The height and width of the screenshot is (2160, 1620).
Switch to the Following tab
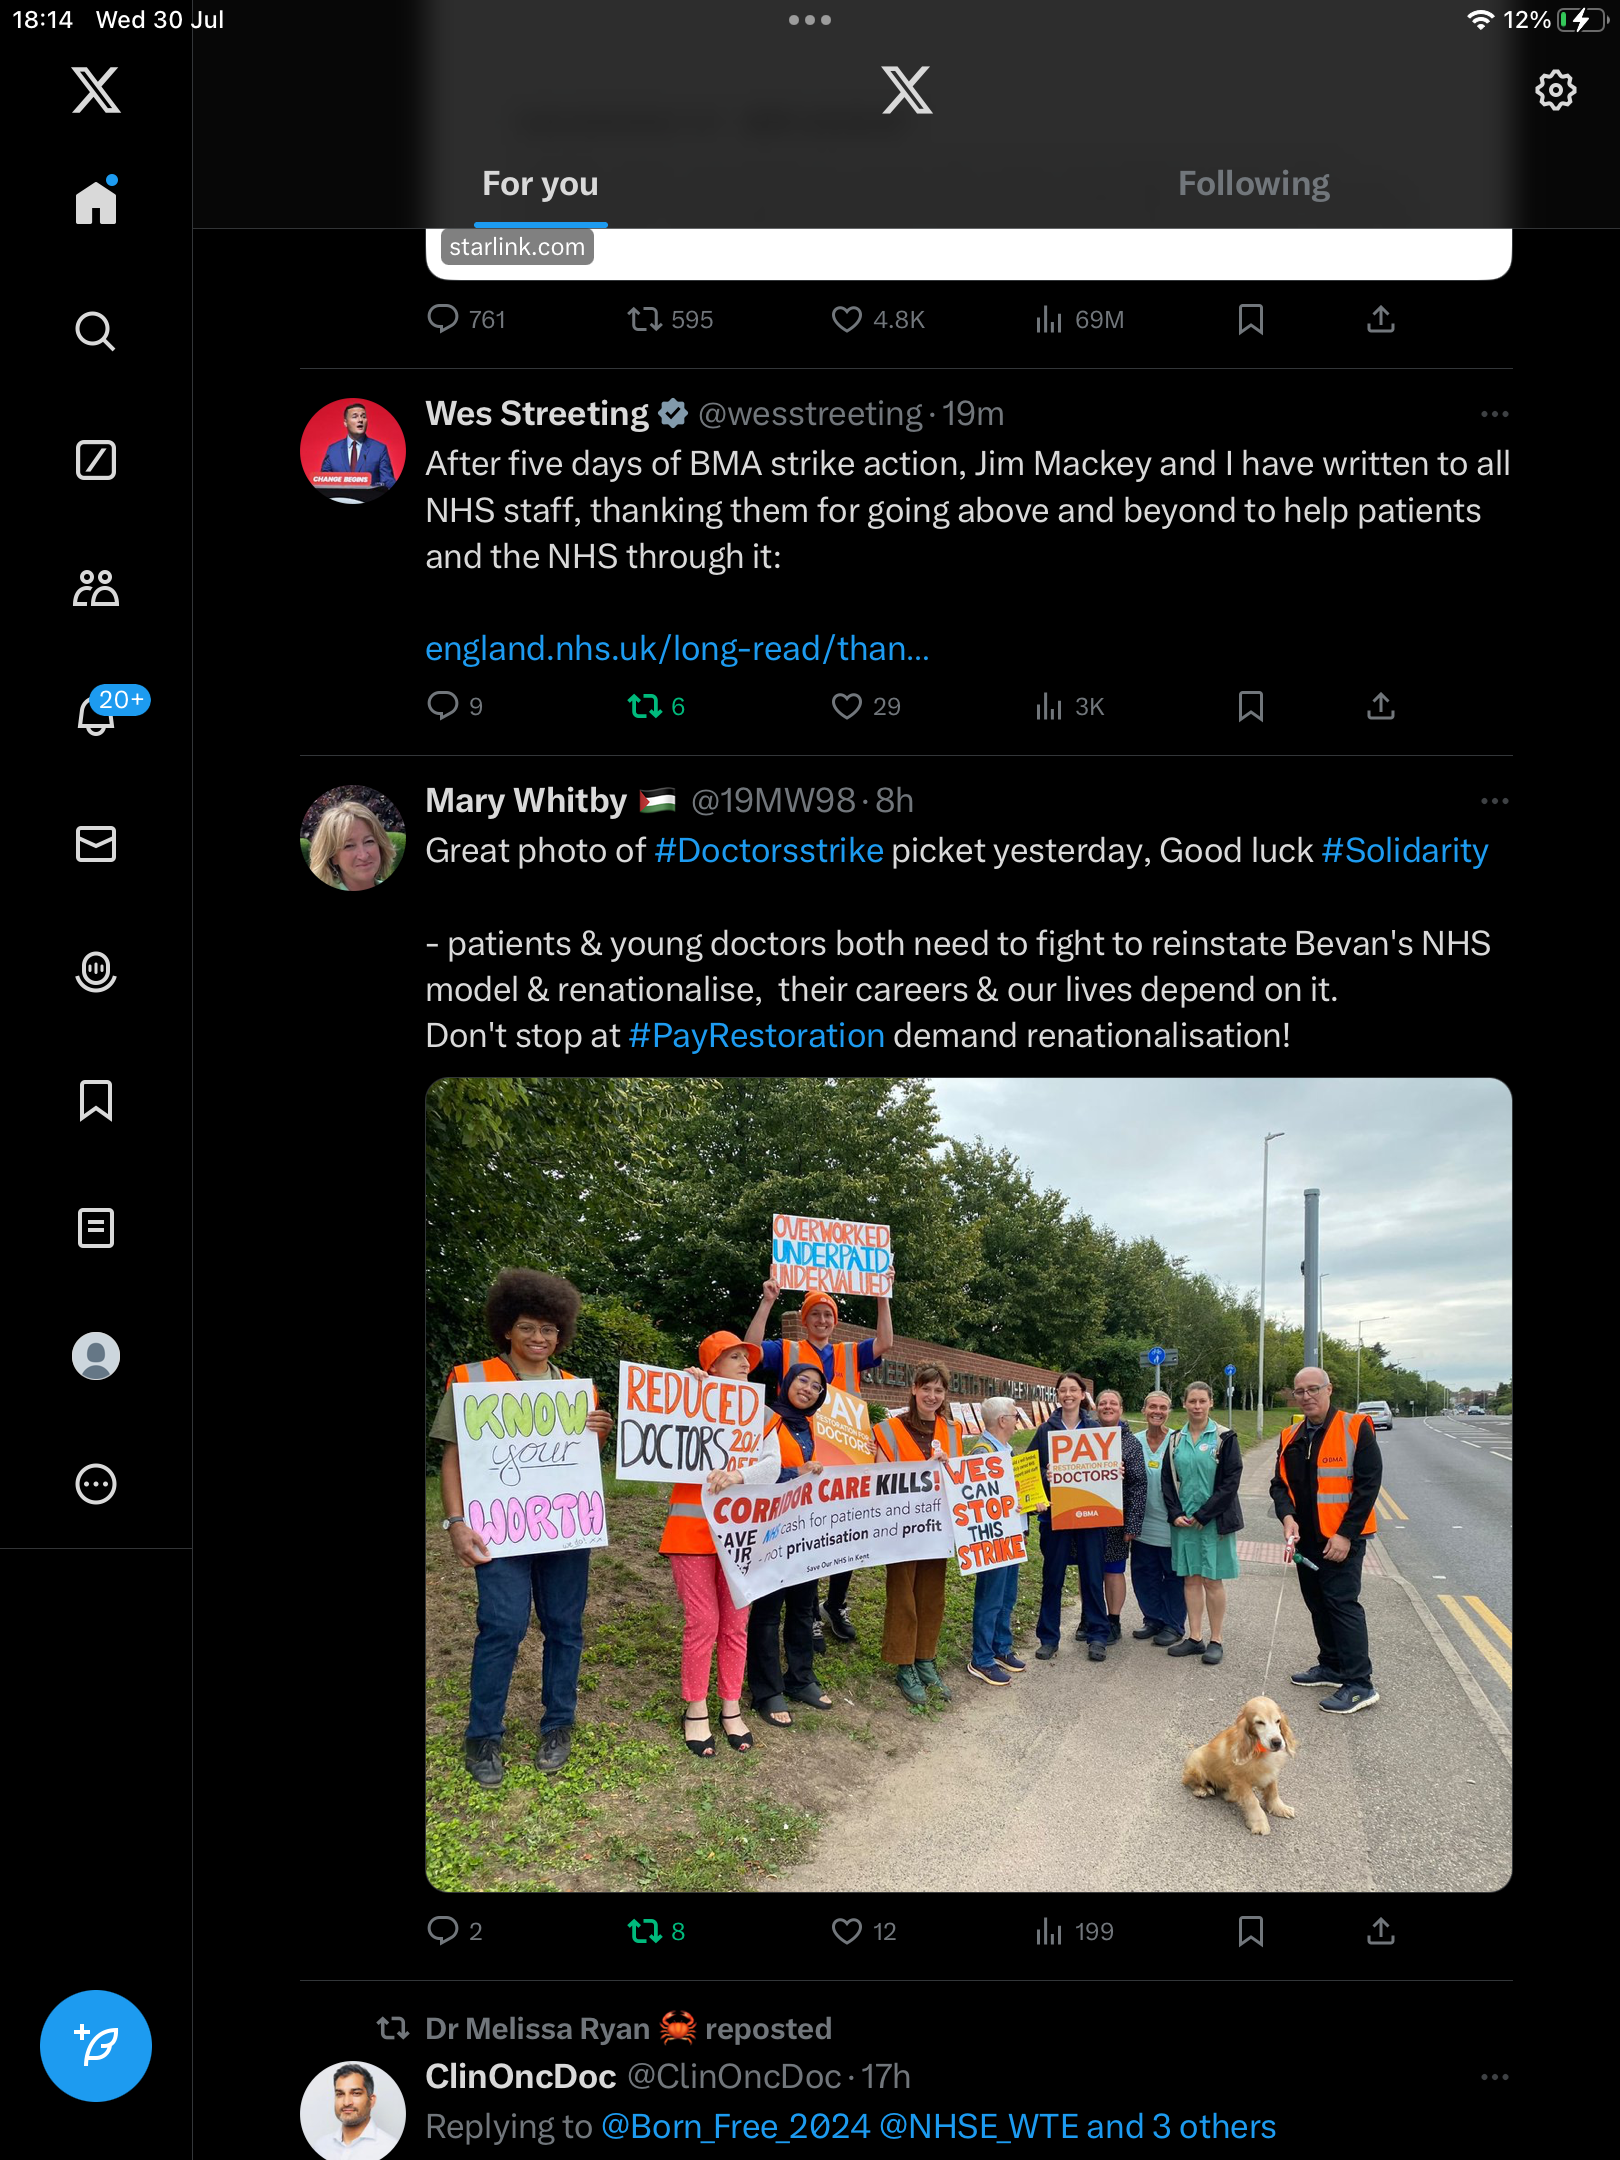point(1253,184)
